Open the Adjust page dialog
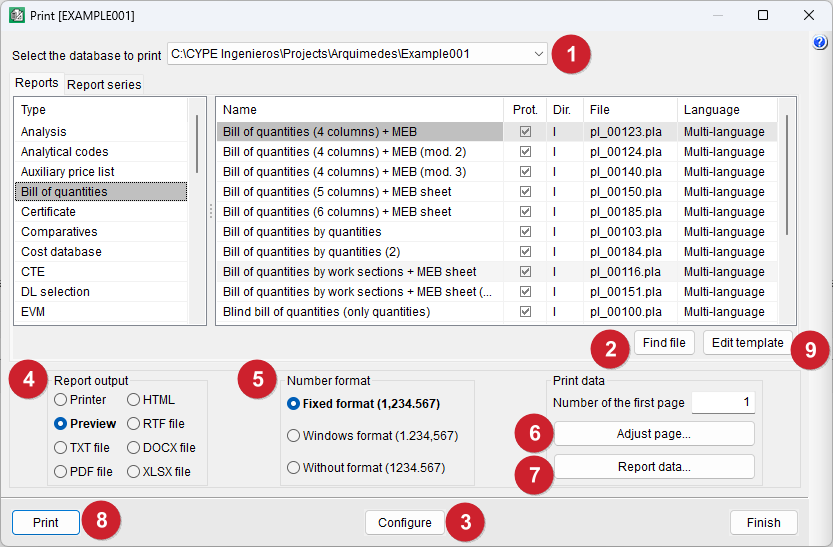This screenshot has height=547, width=833. tap(654, 434)
